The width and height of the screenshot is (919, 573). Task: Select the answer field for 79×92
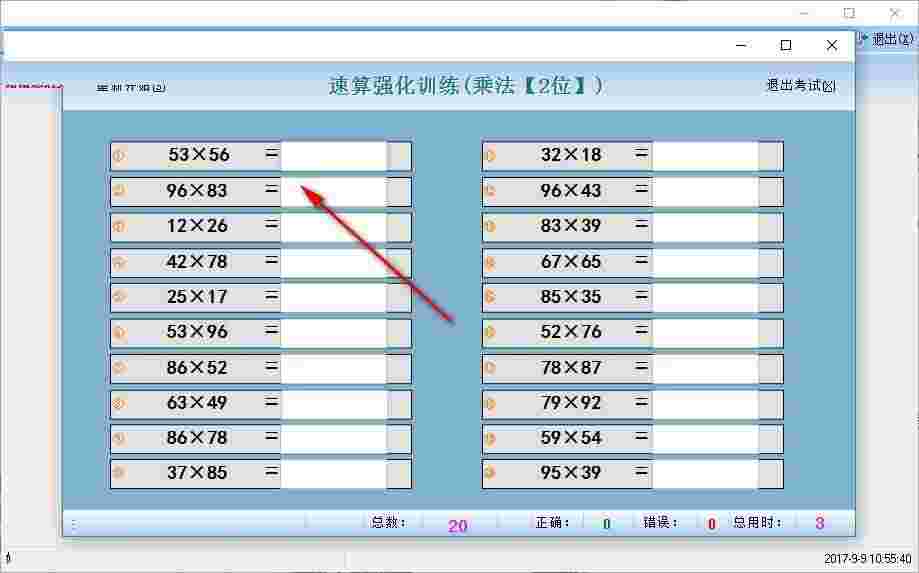705,404
